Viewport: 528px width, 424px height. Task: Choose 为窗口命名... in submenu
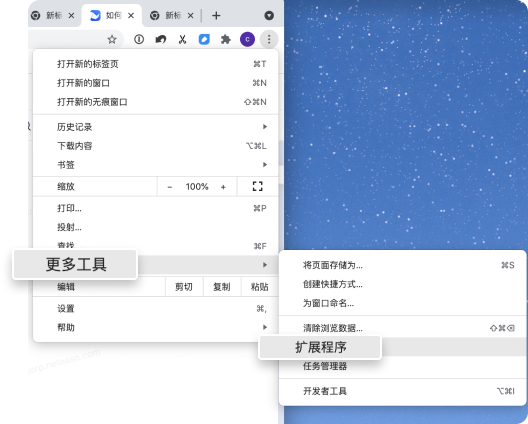(x=402, y=303)
